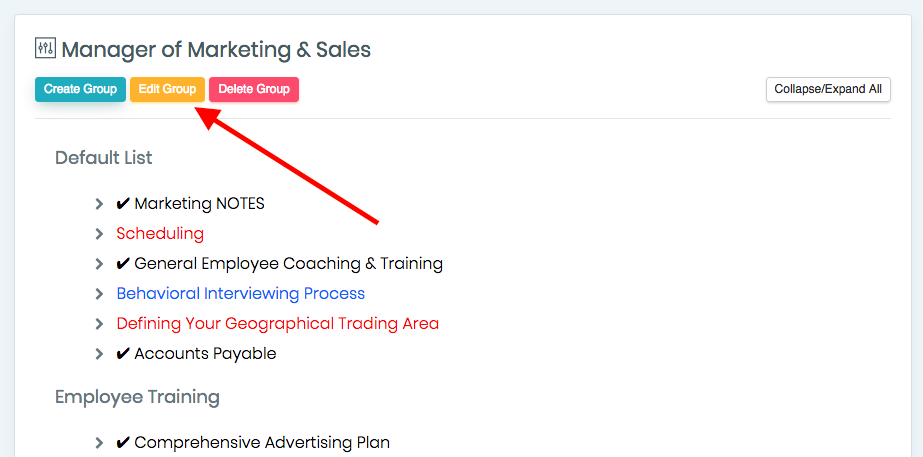Click the sliders icon beside Manager title

tap(45, 48)
